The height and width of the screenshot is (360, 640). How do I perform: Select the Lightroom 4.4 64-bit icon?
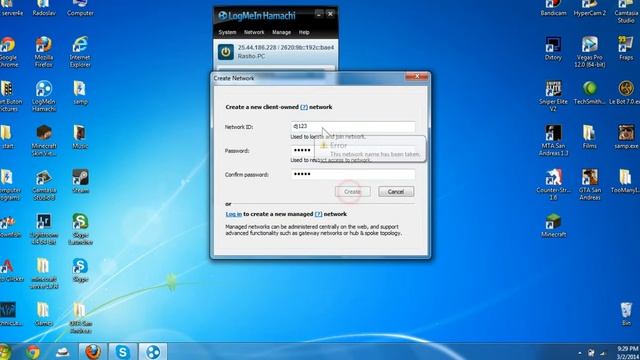coord(44,229)
